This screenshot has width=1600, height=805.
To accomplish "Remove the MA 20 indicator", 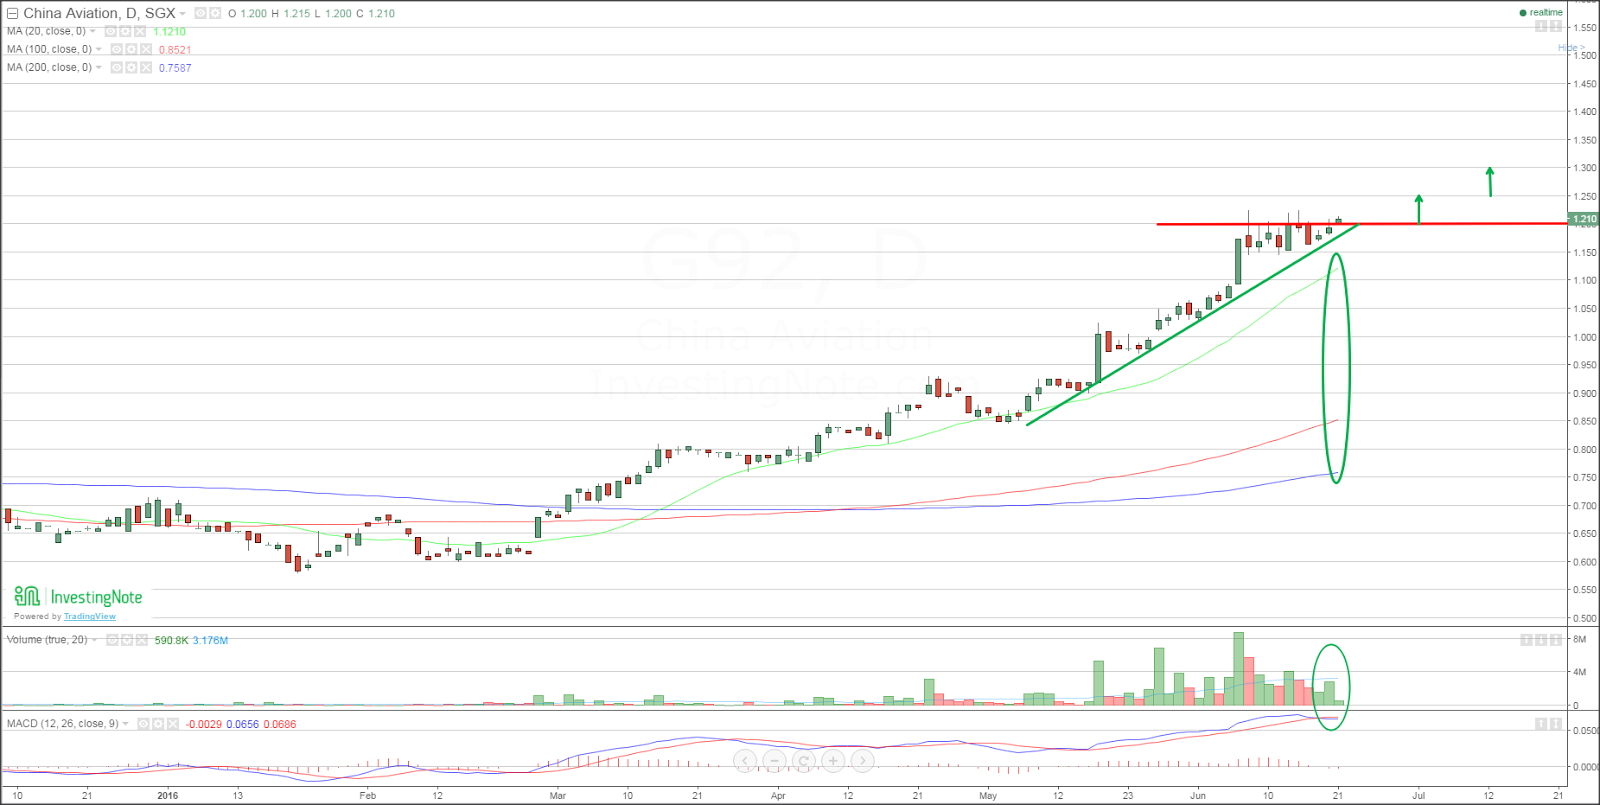I will 140,32.
